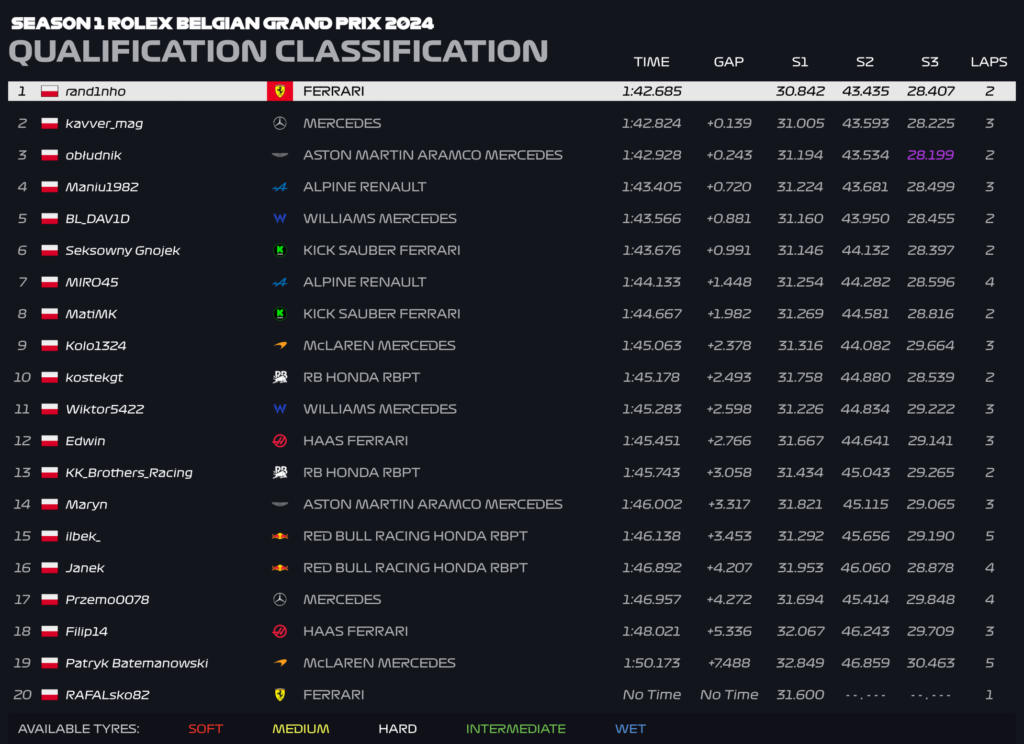Click driver name Przemo0078
The width and height of the screenshot is (1024, 744).
pos(107,600)
